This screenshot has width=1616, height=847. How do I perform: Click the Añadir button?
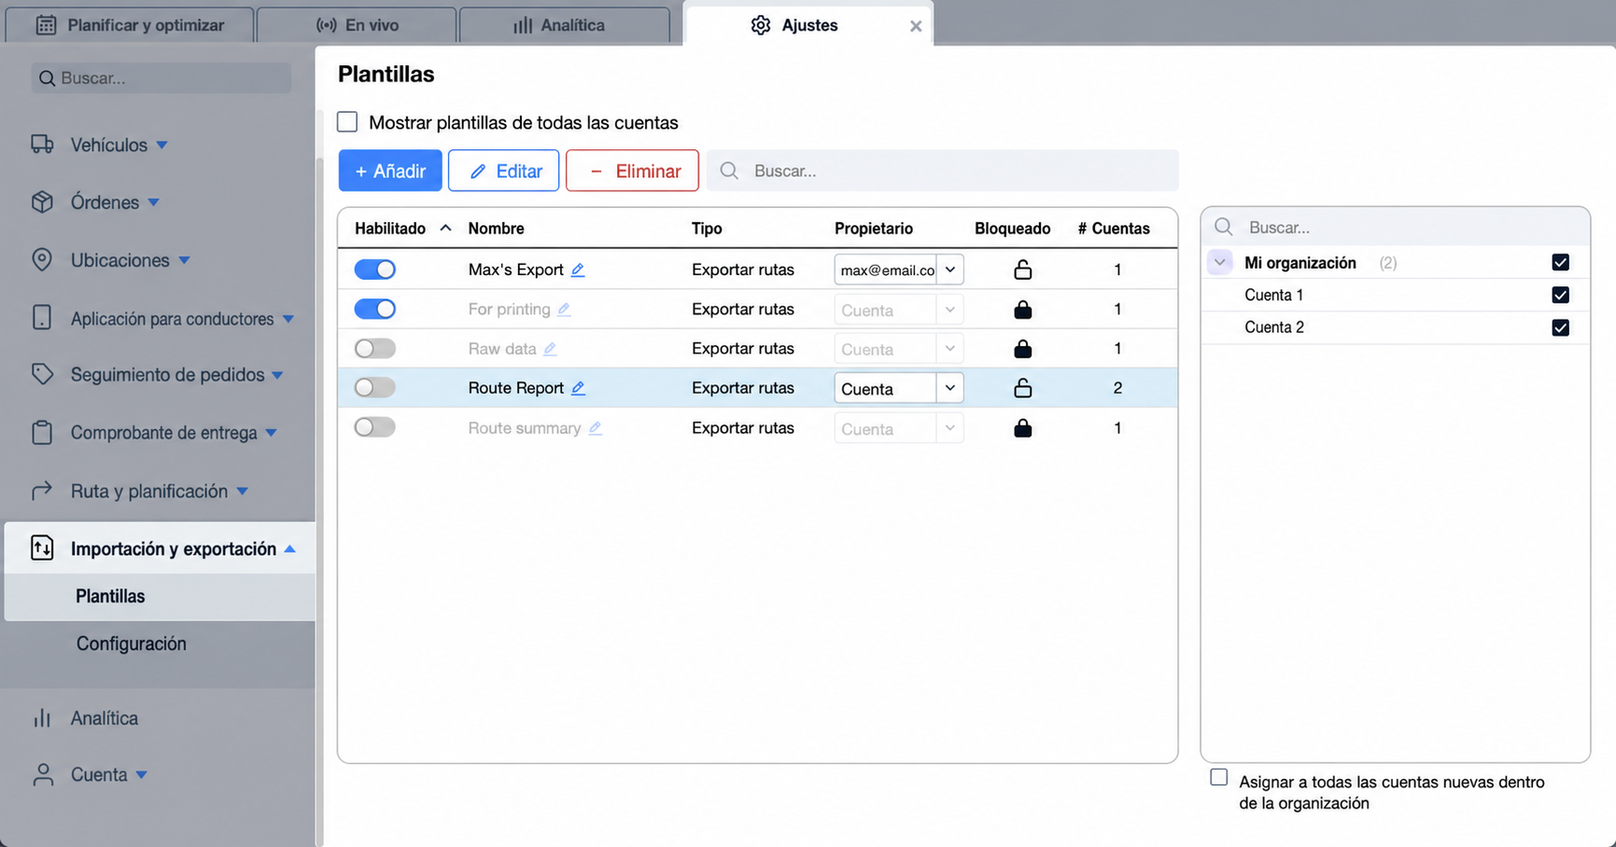coord(390,171)
